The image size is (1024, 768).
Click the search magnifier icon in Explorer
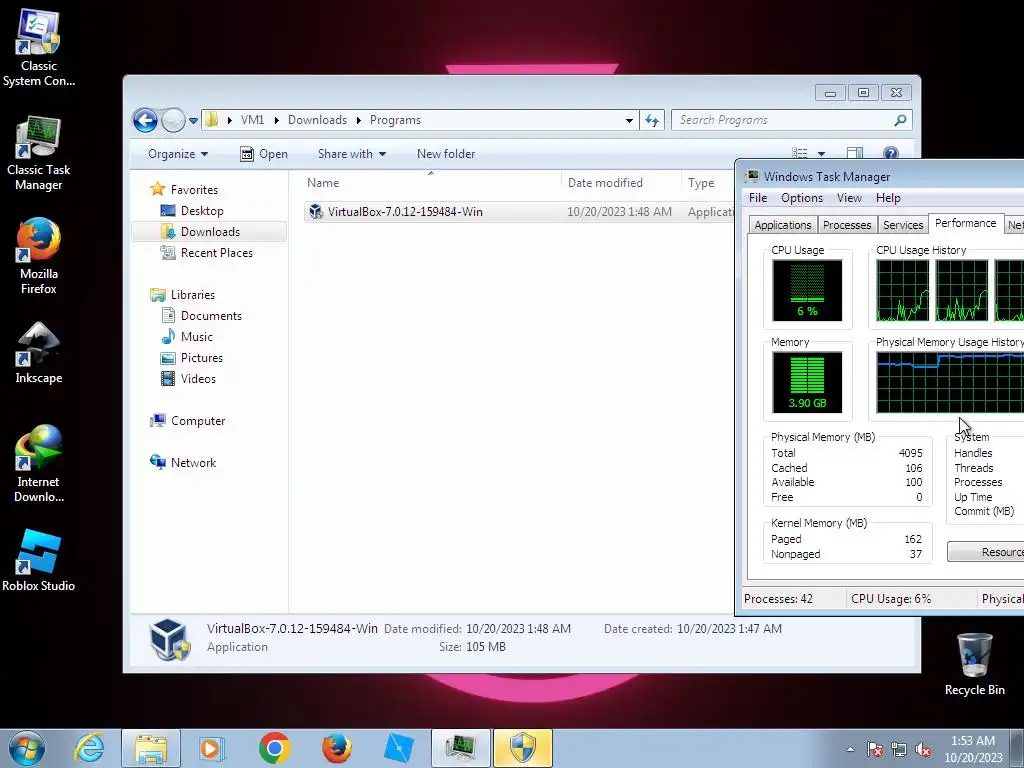click(x=900, y=120)
